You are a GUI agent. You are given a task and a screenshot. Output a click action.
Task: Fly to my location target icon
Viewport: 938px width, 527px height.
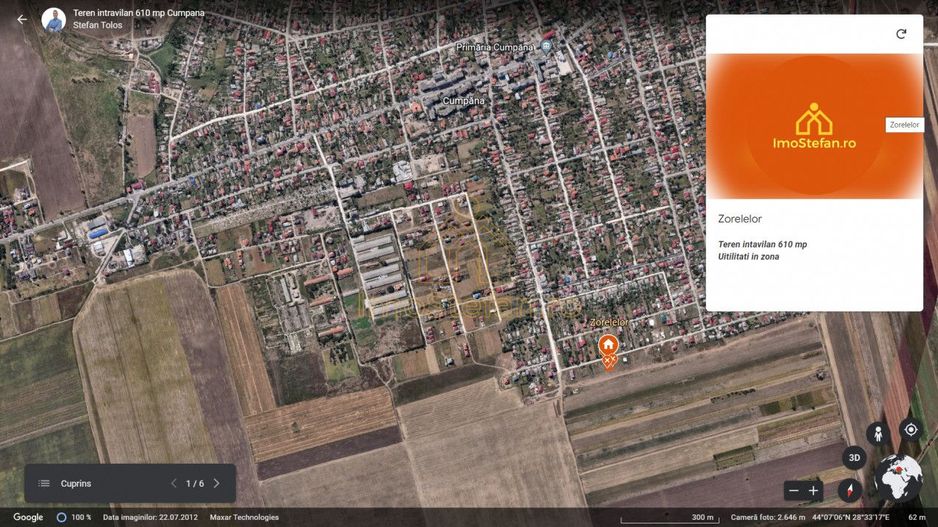[x=910, y=430]
